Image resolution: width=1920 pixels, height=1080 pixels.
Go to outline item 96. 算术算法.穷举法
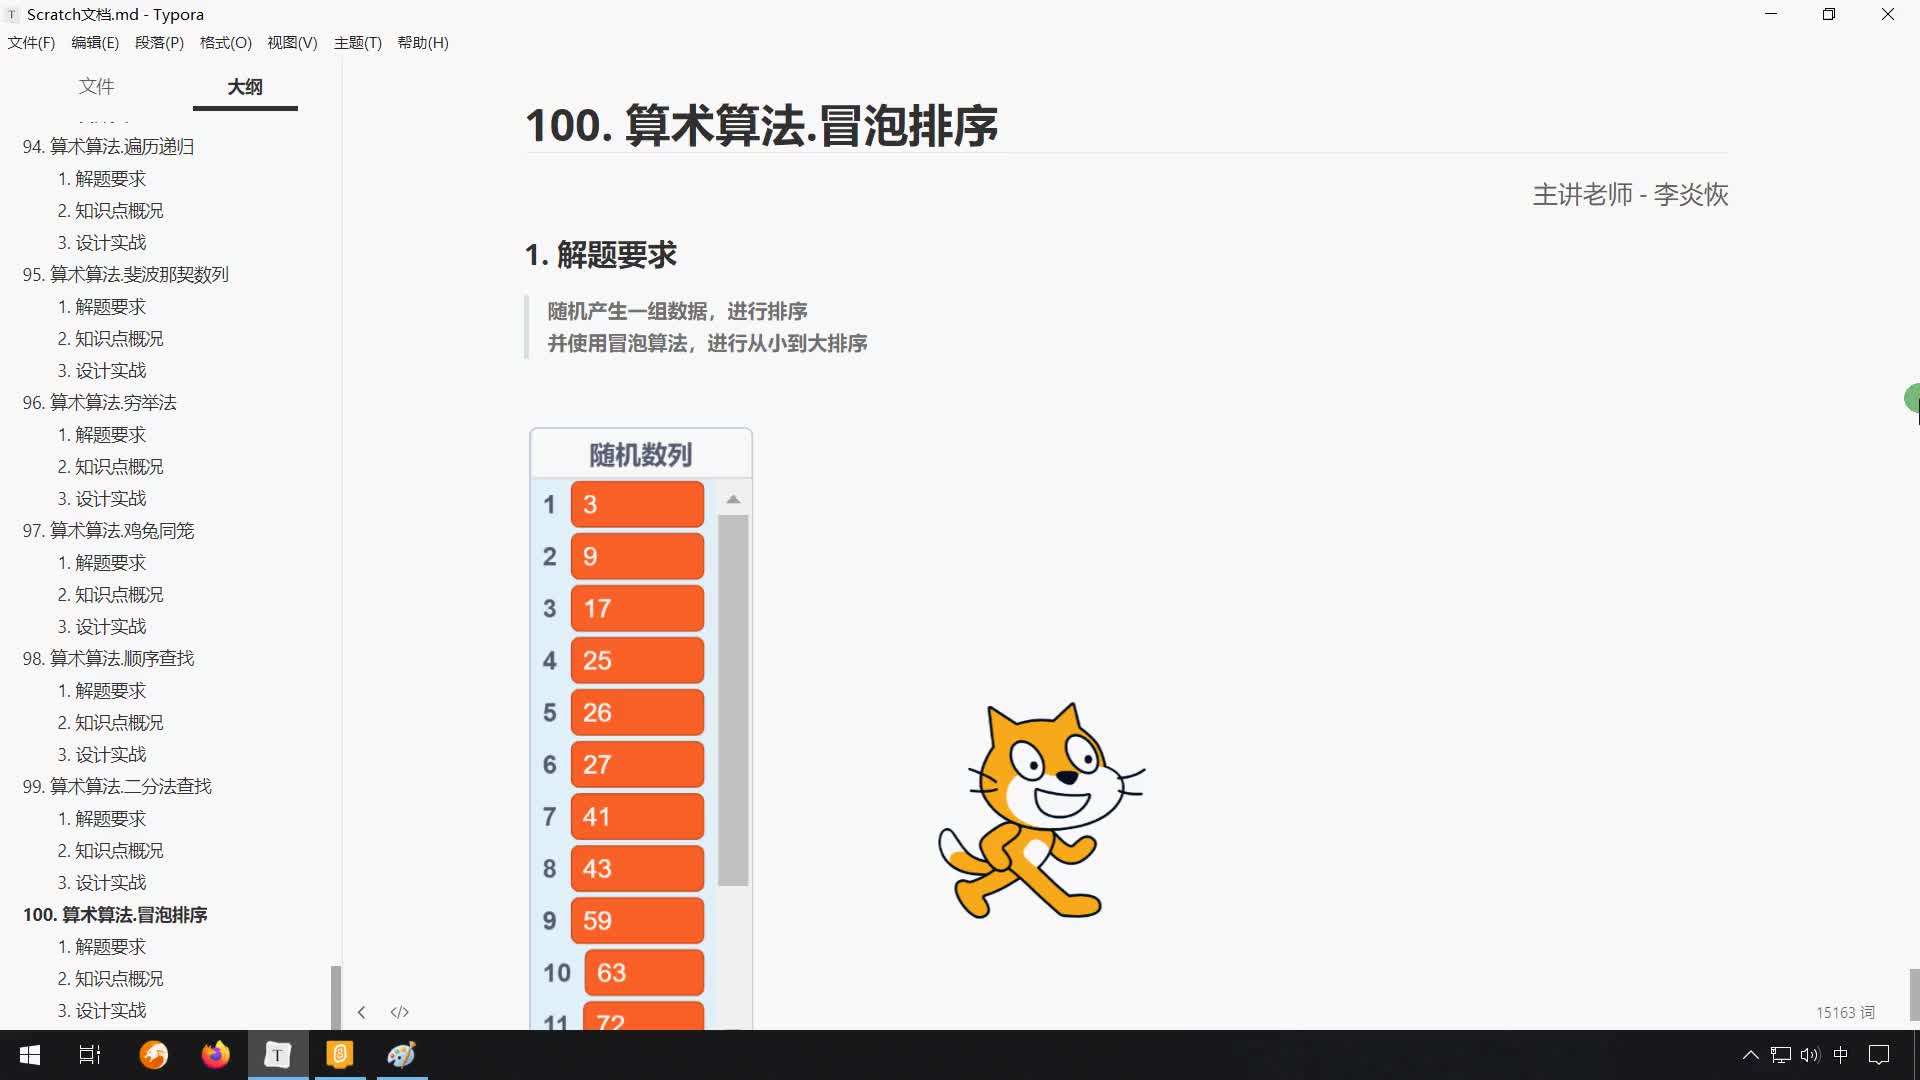[100, 403]
